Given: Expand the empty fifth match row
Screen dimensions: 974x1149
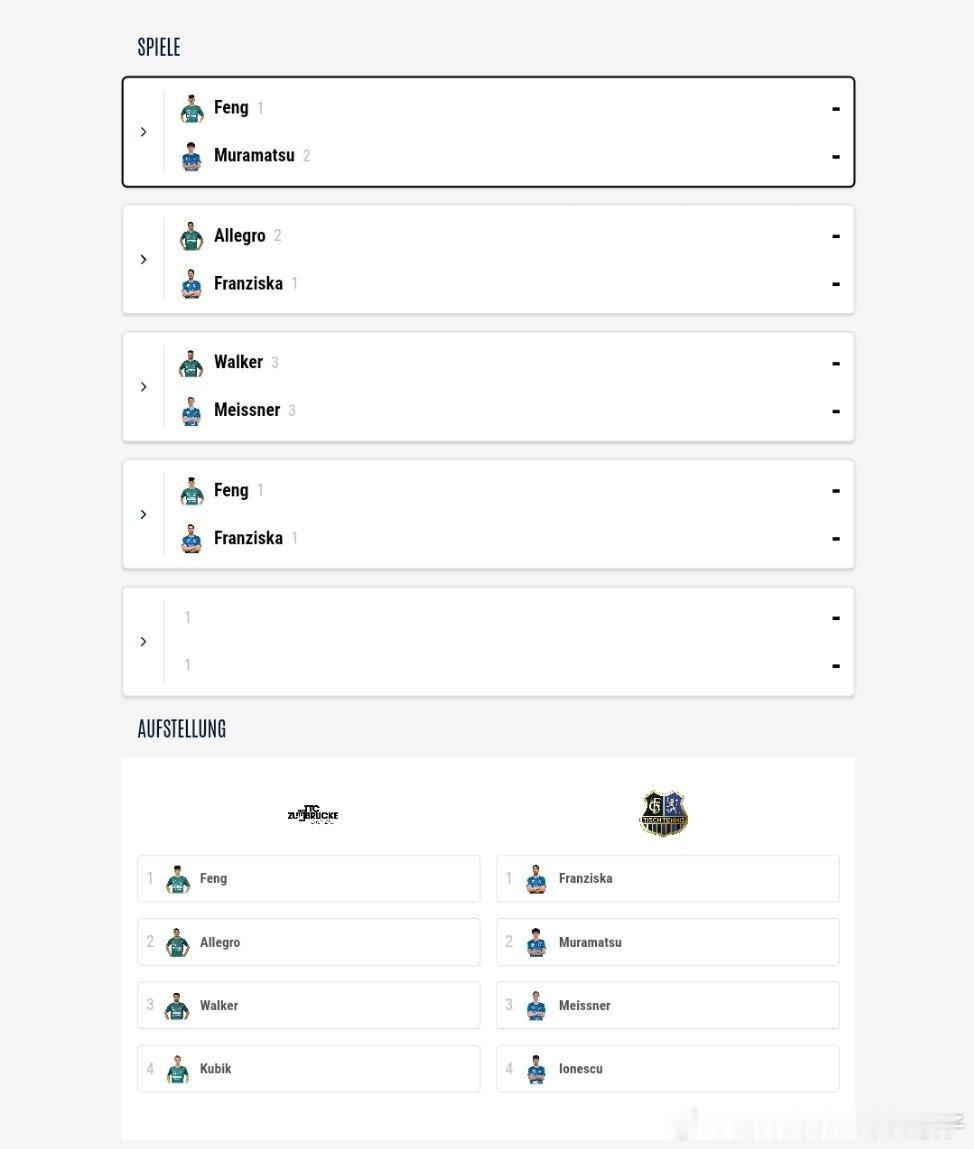Looking at the screenshot, I should click(x=144, y=641).
